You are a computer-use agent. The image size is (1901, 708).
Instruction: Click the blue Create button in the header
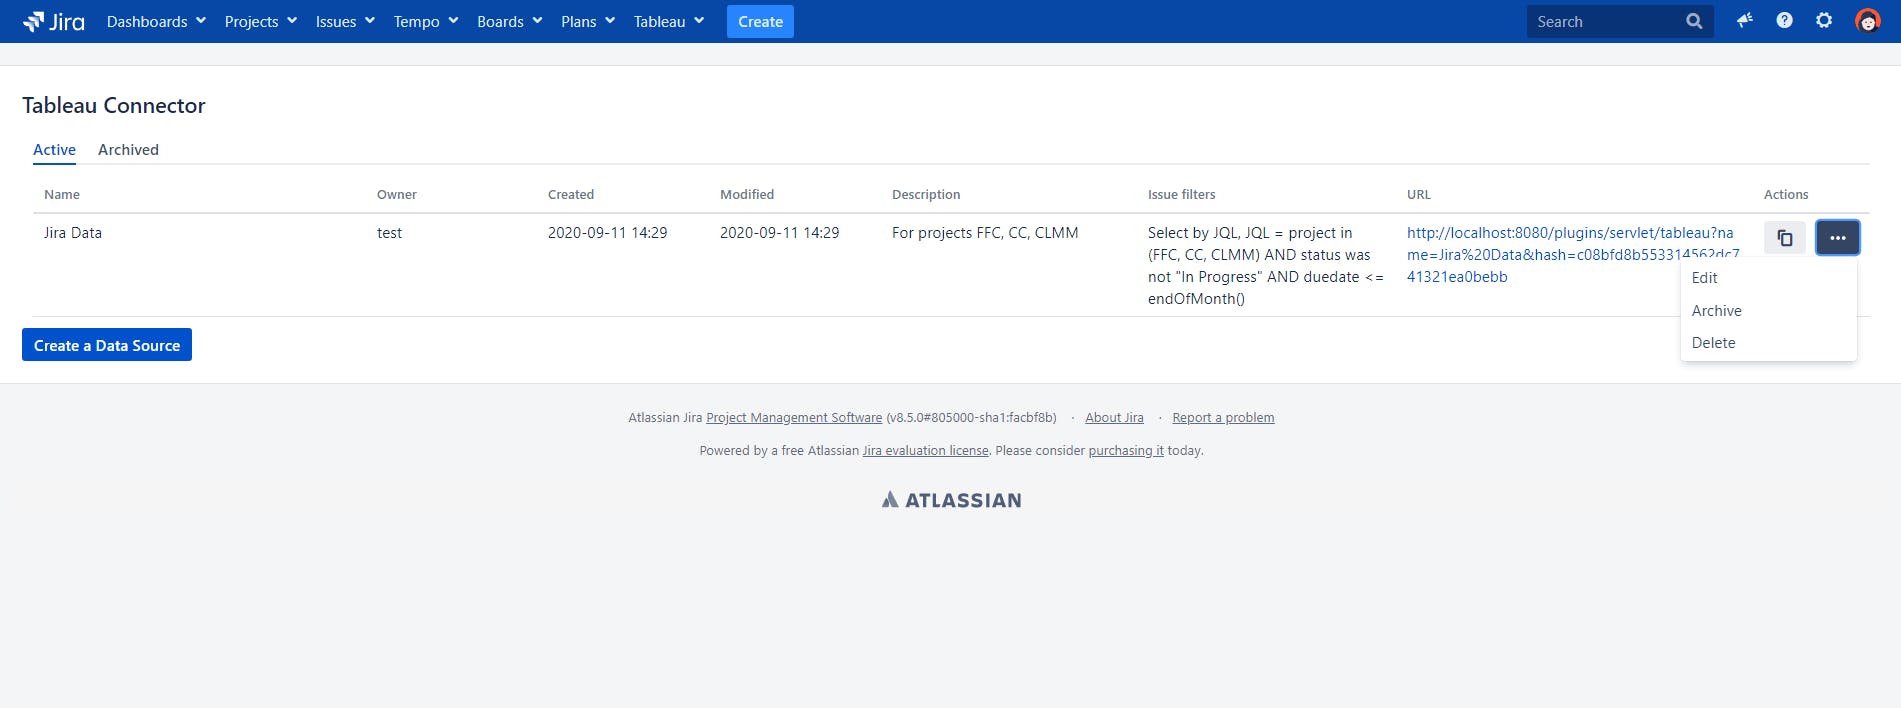tap(760, 21)
